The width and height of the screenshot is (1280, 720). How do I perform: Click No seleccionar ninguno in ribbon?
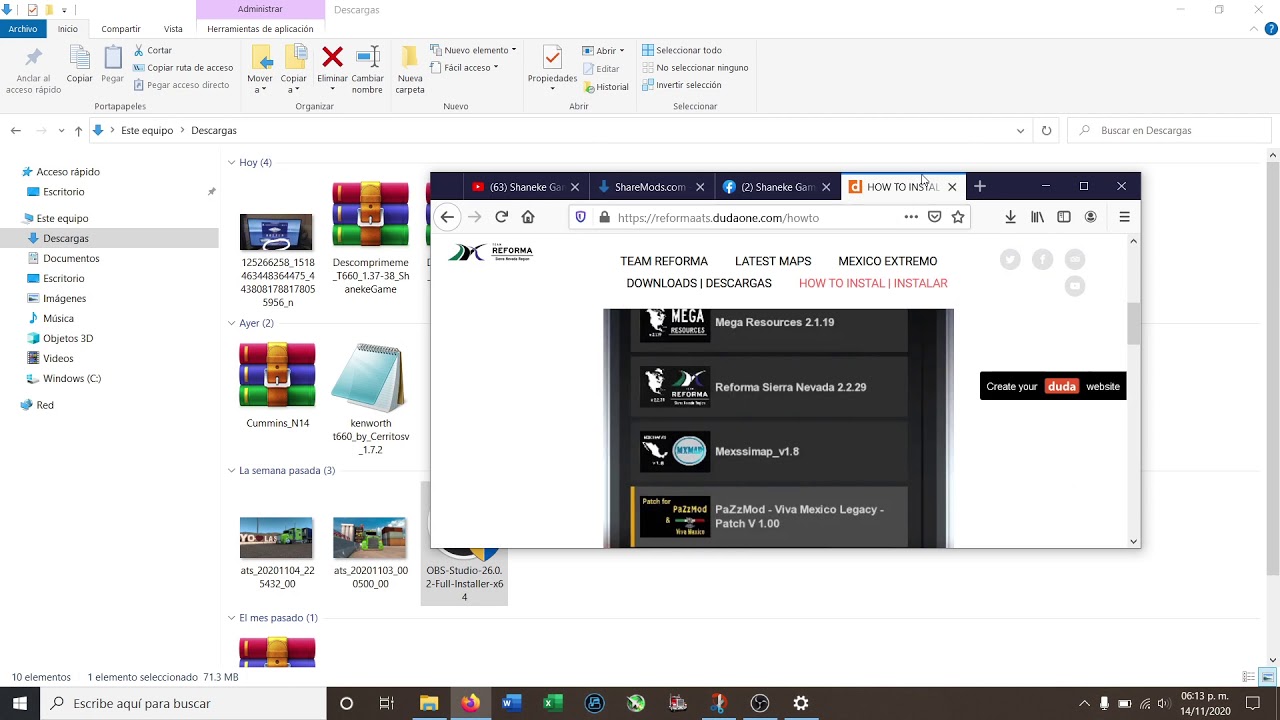(x=695, y=68)
